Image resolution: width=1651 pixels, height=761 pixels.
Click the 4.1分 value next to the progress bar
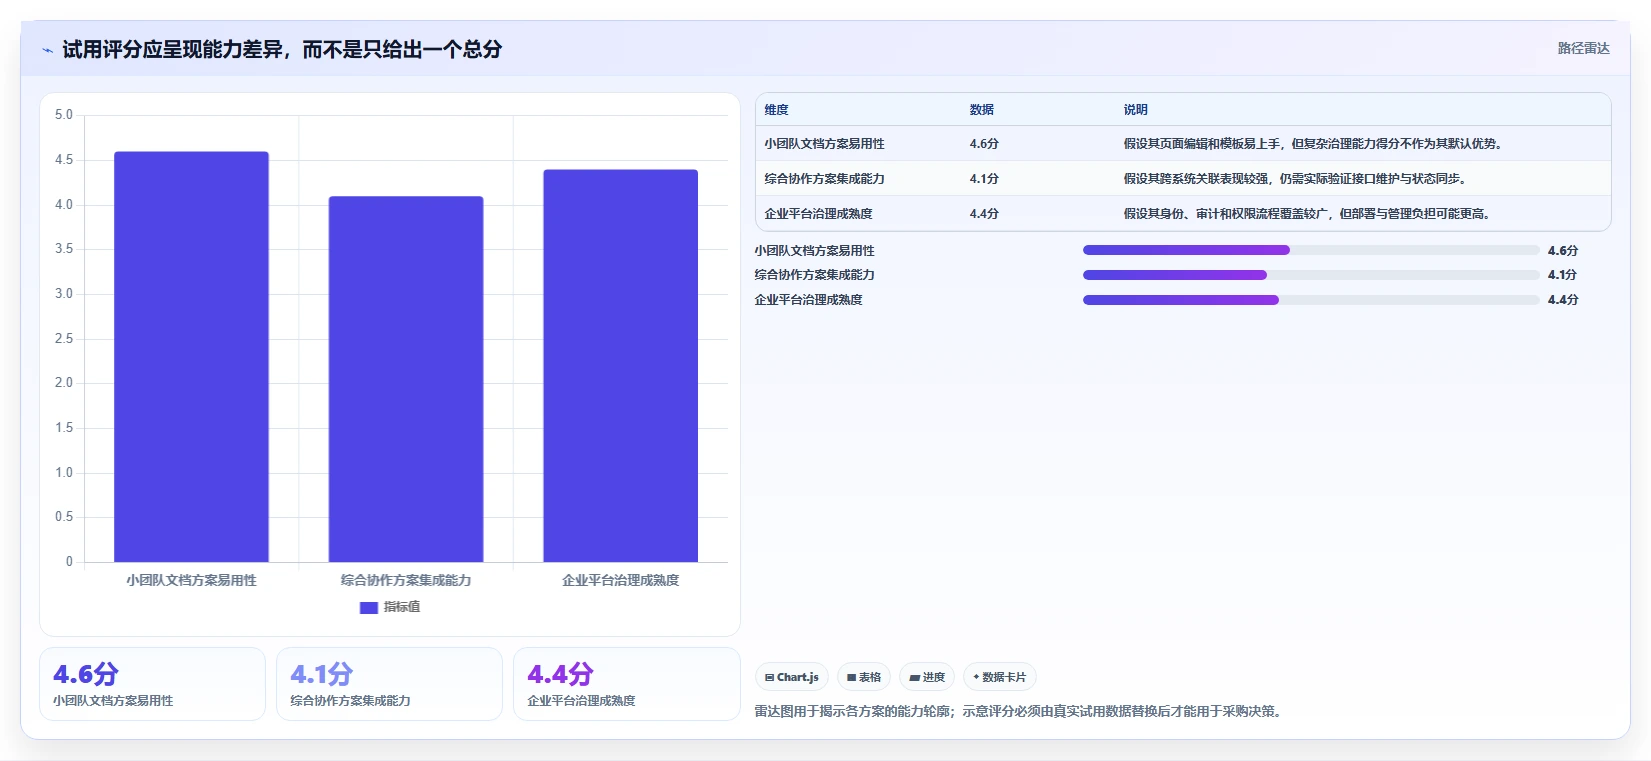(x=1563, y=275)
